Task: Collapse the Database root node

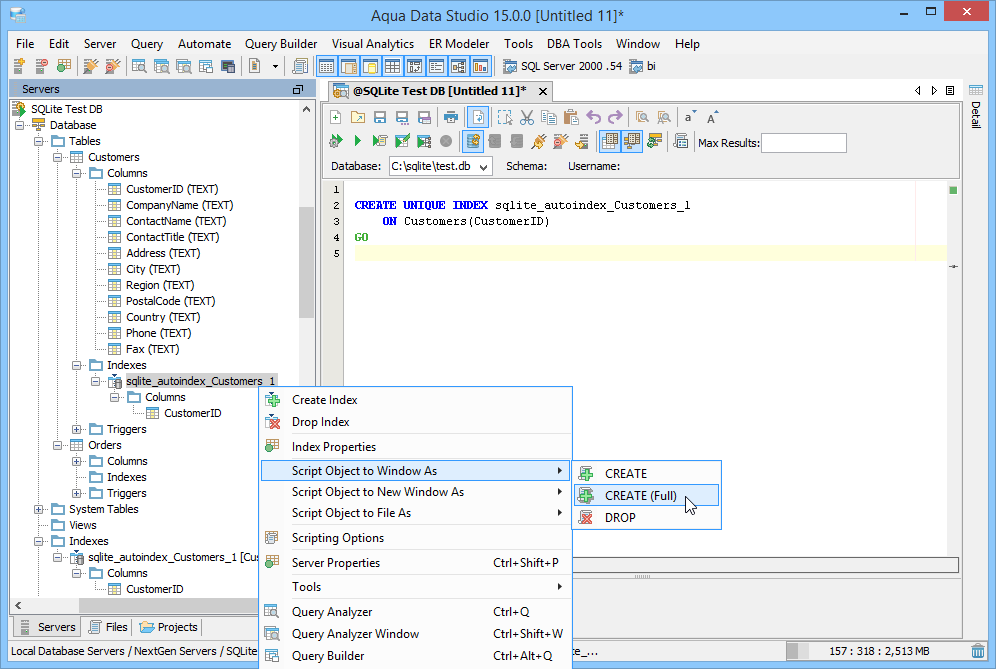Action: (19, 125)
